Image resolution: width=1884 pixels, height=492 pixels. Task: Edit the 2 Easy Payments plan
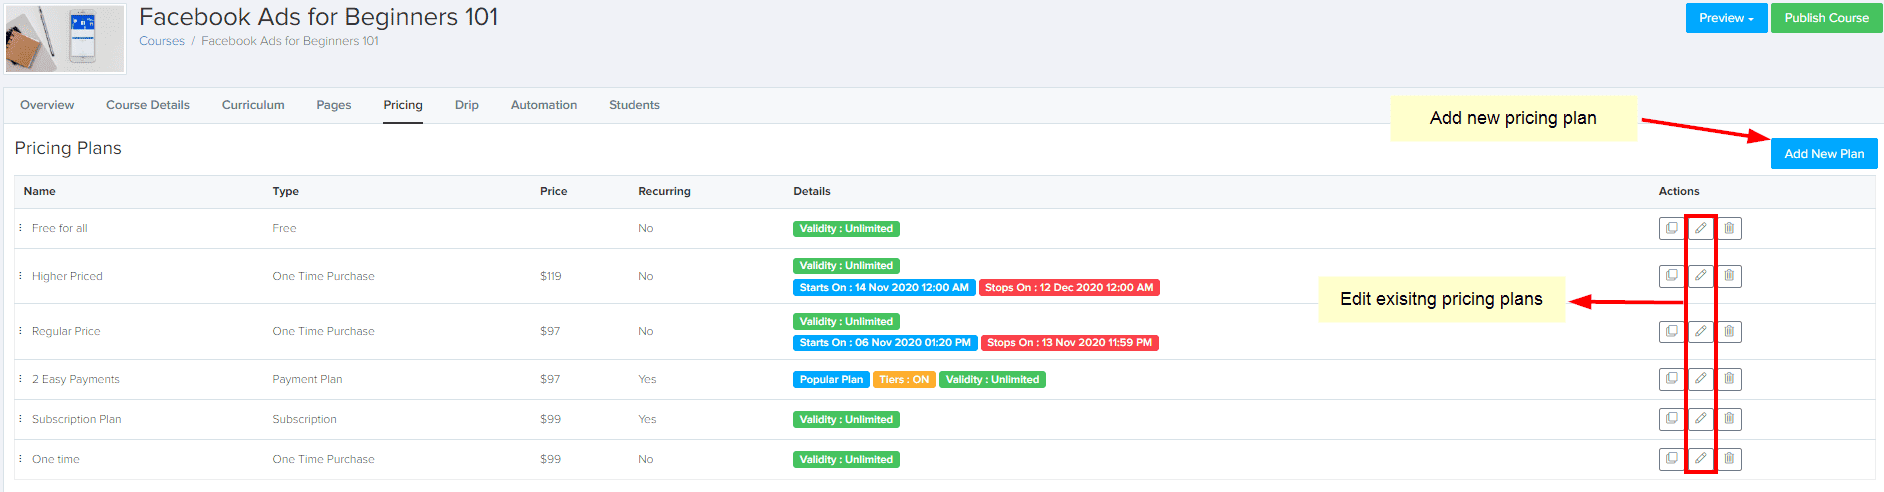(x=1700, y=378)
